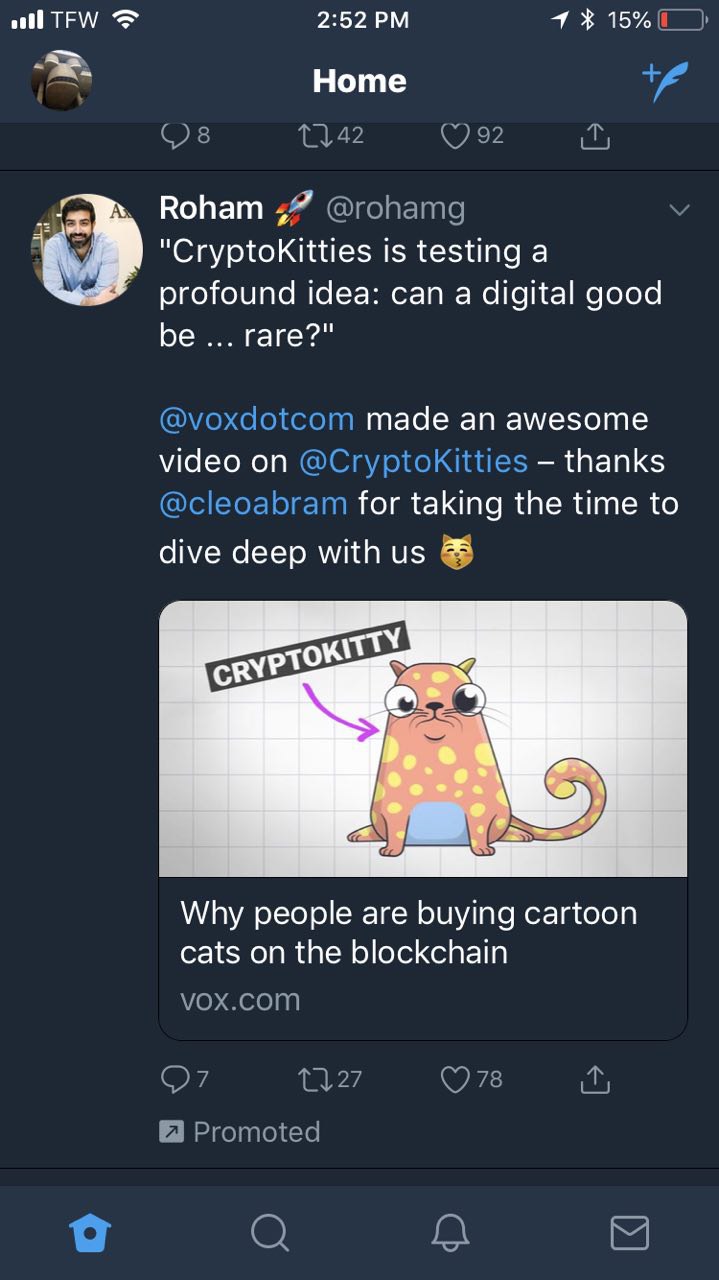Share the previous tweet at top

point(595,136)
